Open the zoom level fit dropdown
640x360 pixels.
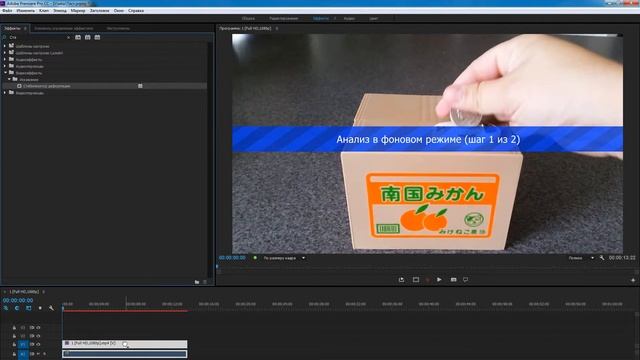click(284, 258)
